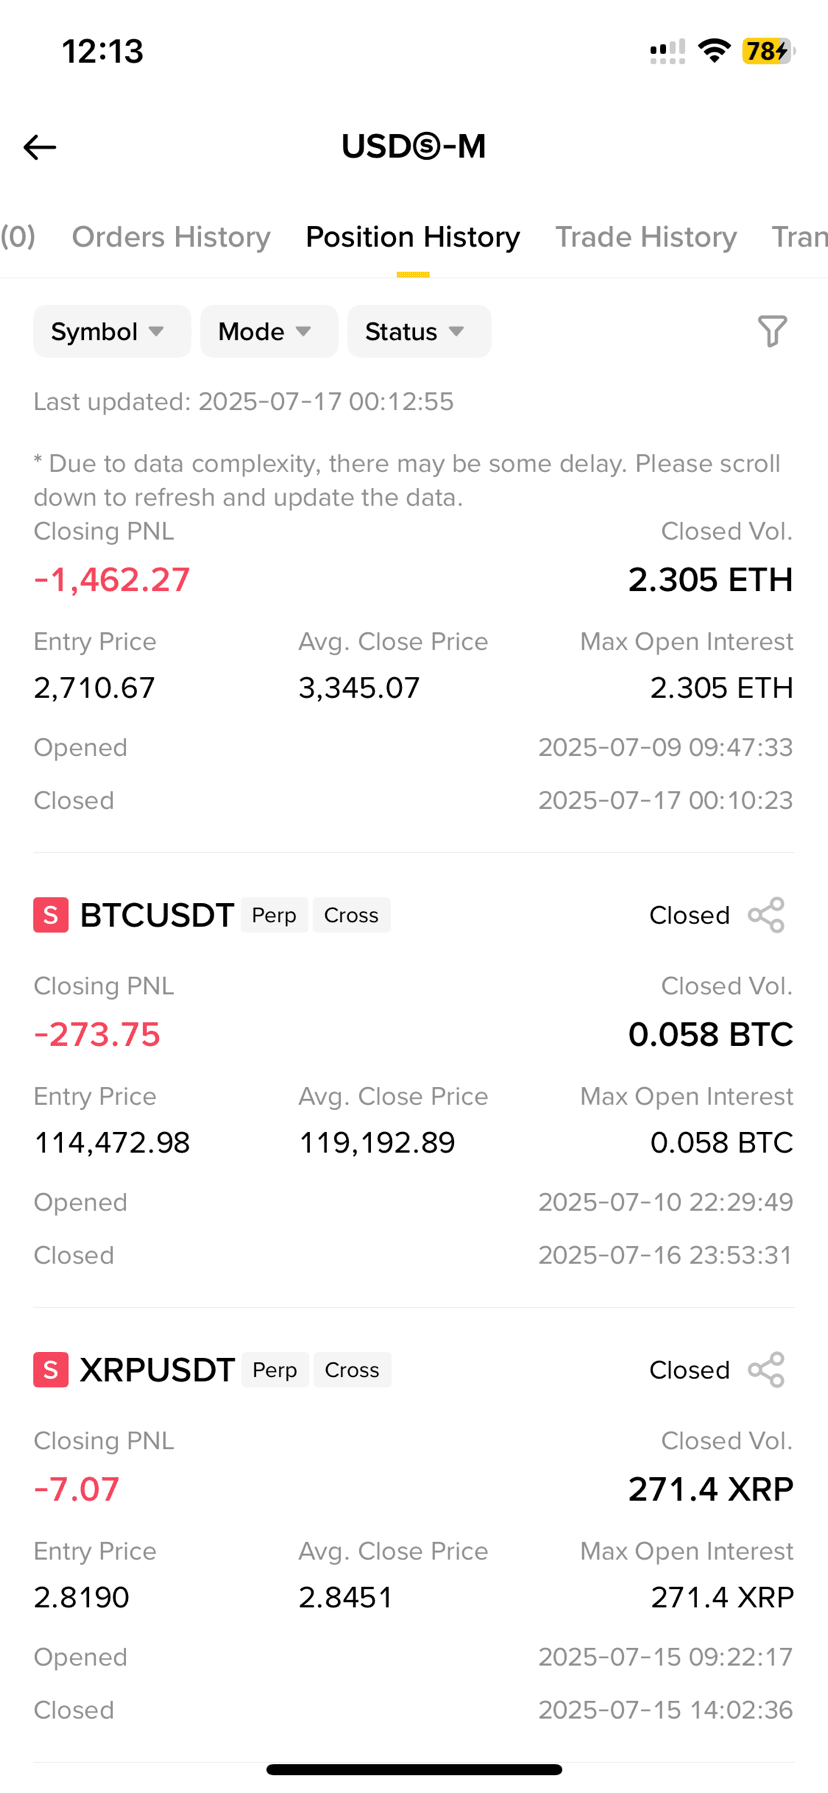This screenshot has height=1793, width=828.
Task: Tap the Perp tag on XRPUSDT
Action: point(275,1370)
